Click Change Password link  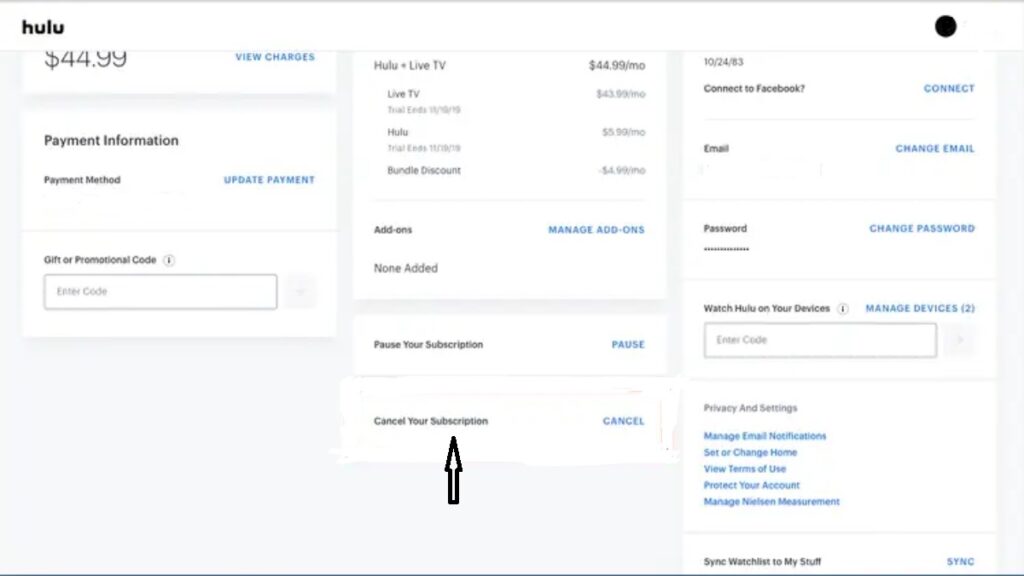click(x=921, y=229)
